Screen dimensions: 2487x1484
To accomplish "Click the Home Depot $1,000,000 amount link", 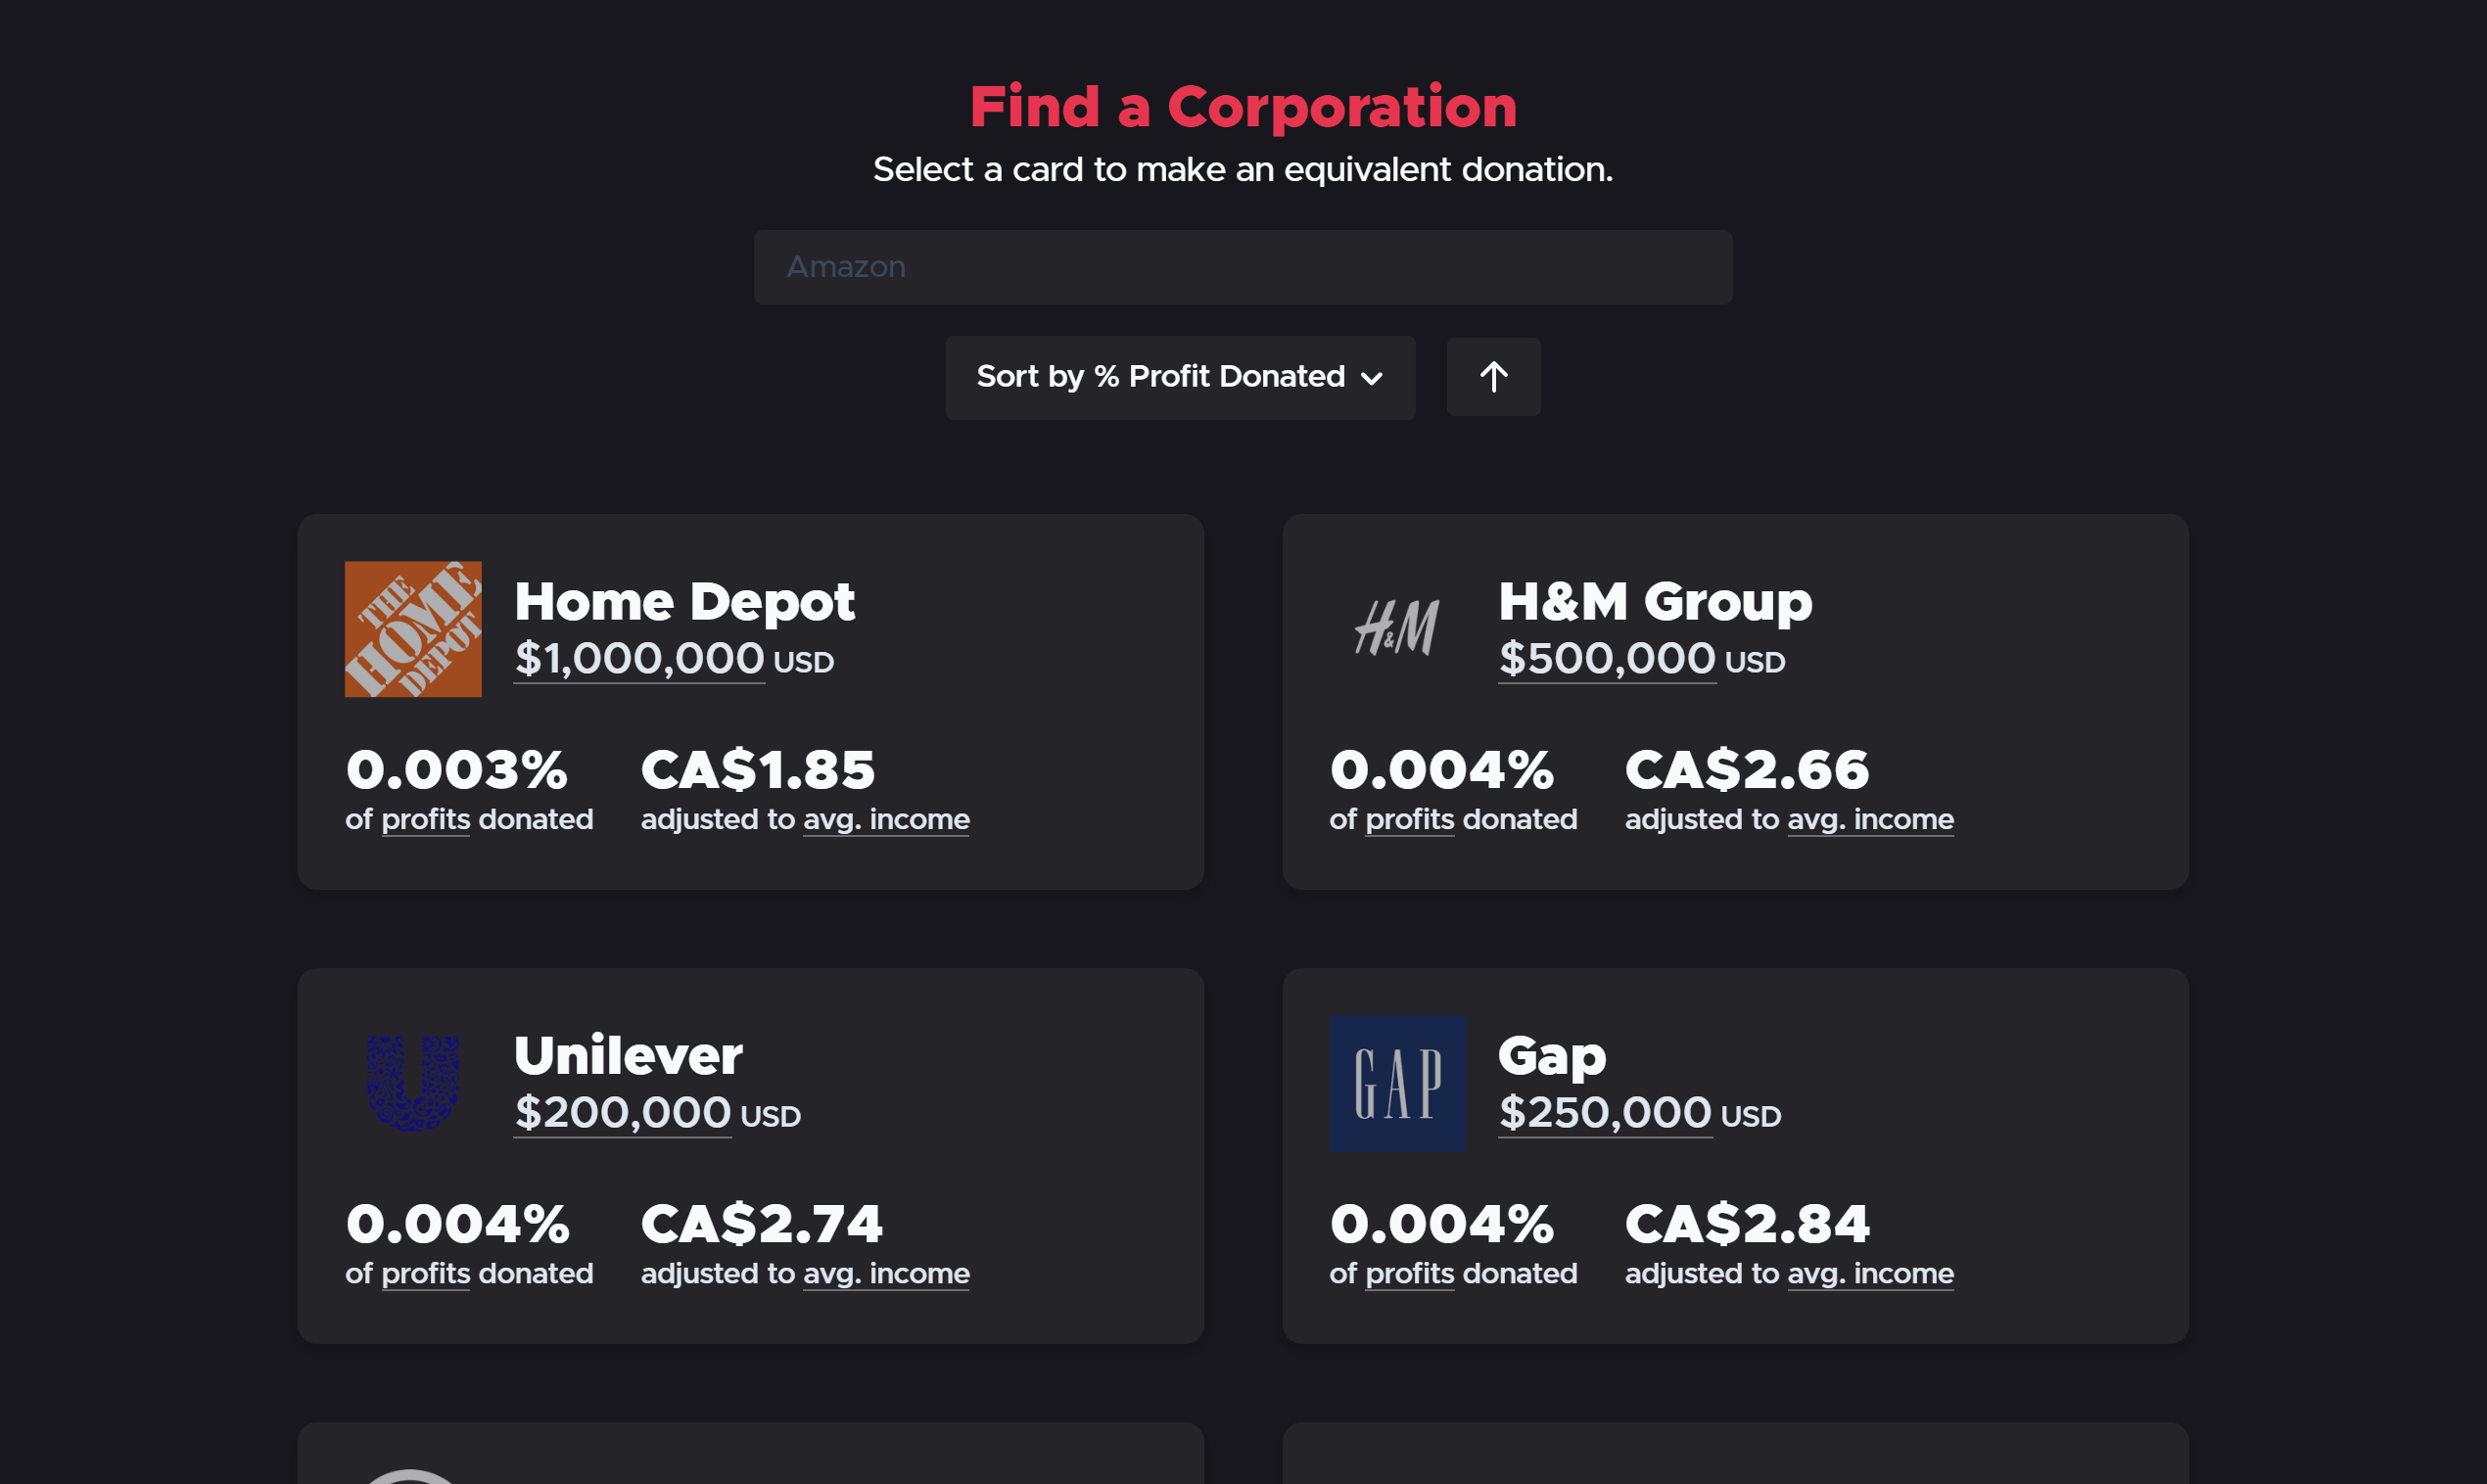I will (x=639, y=659).
